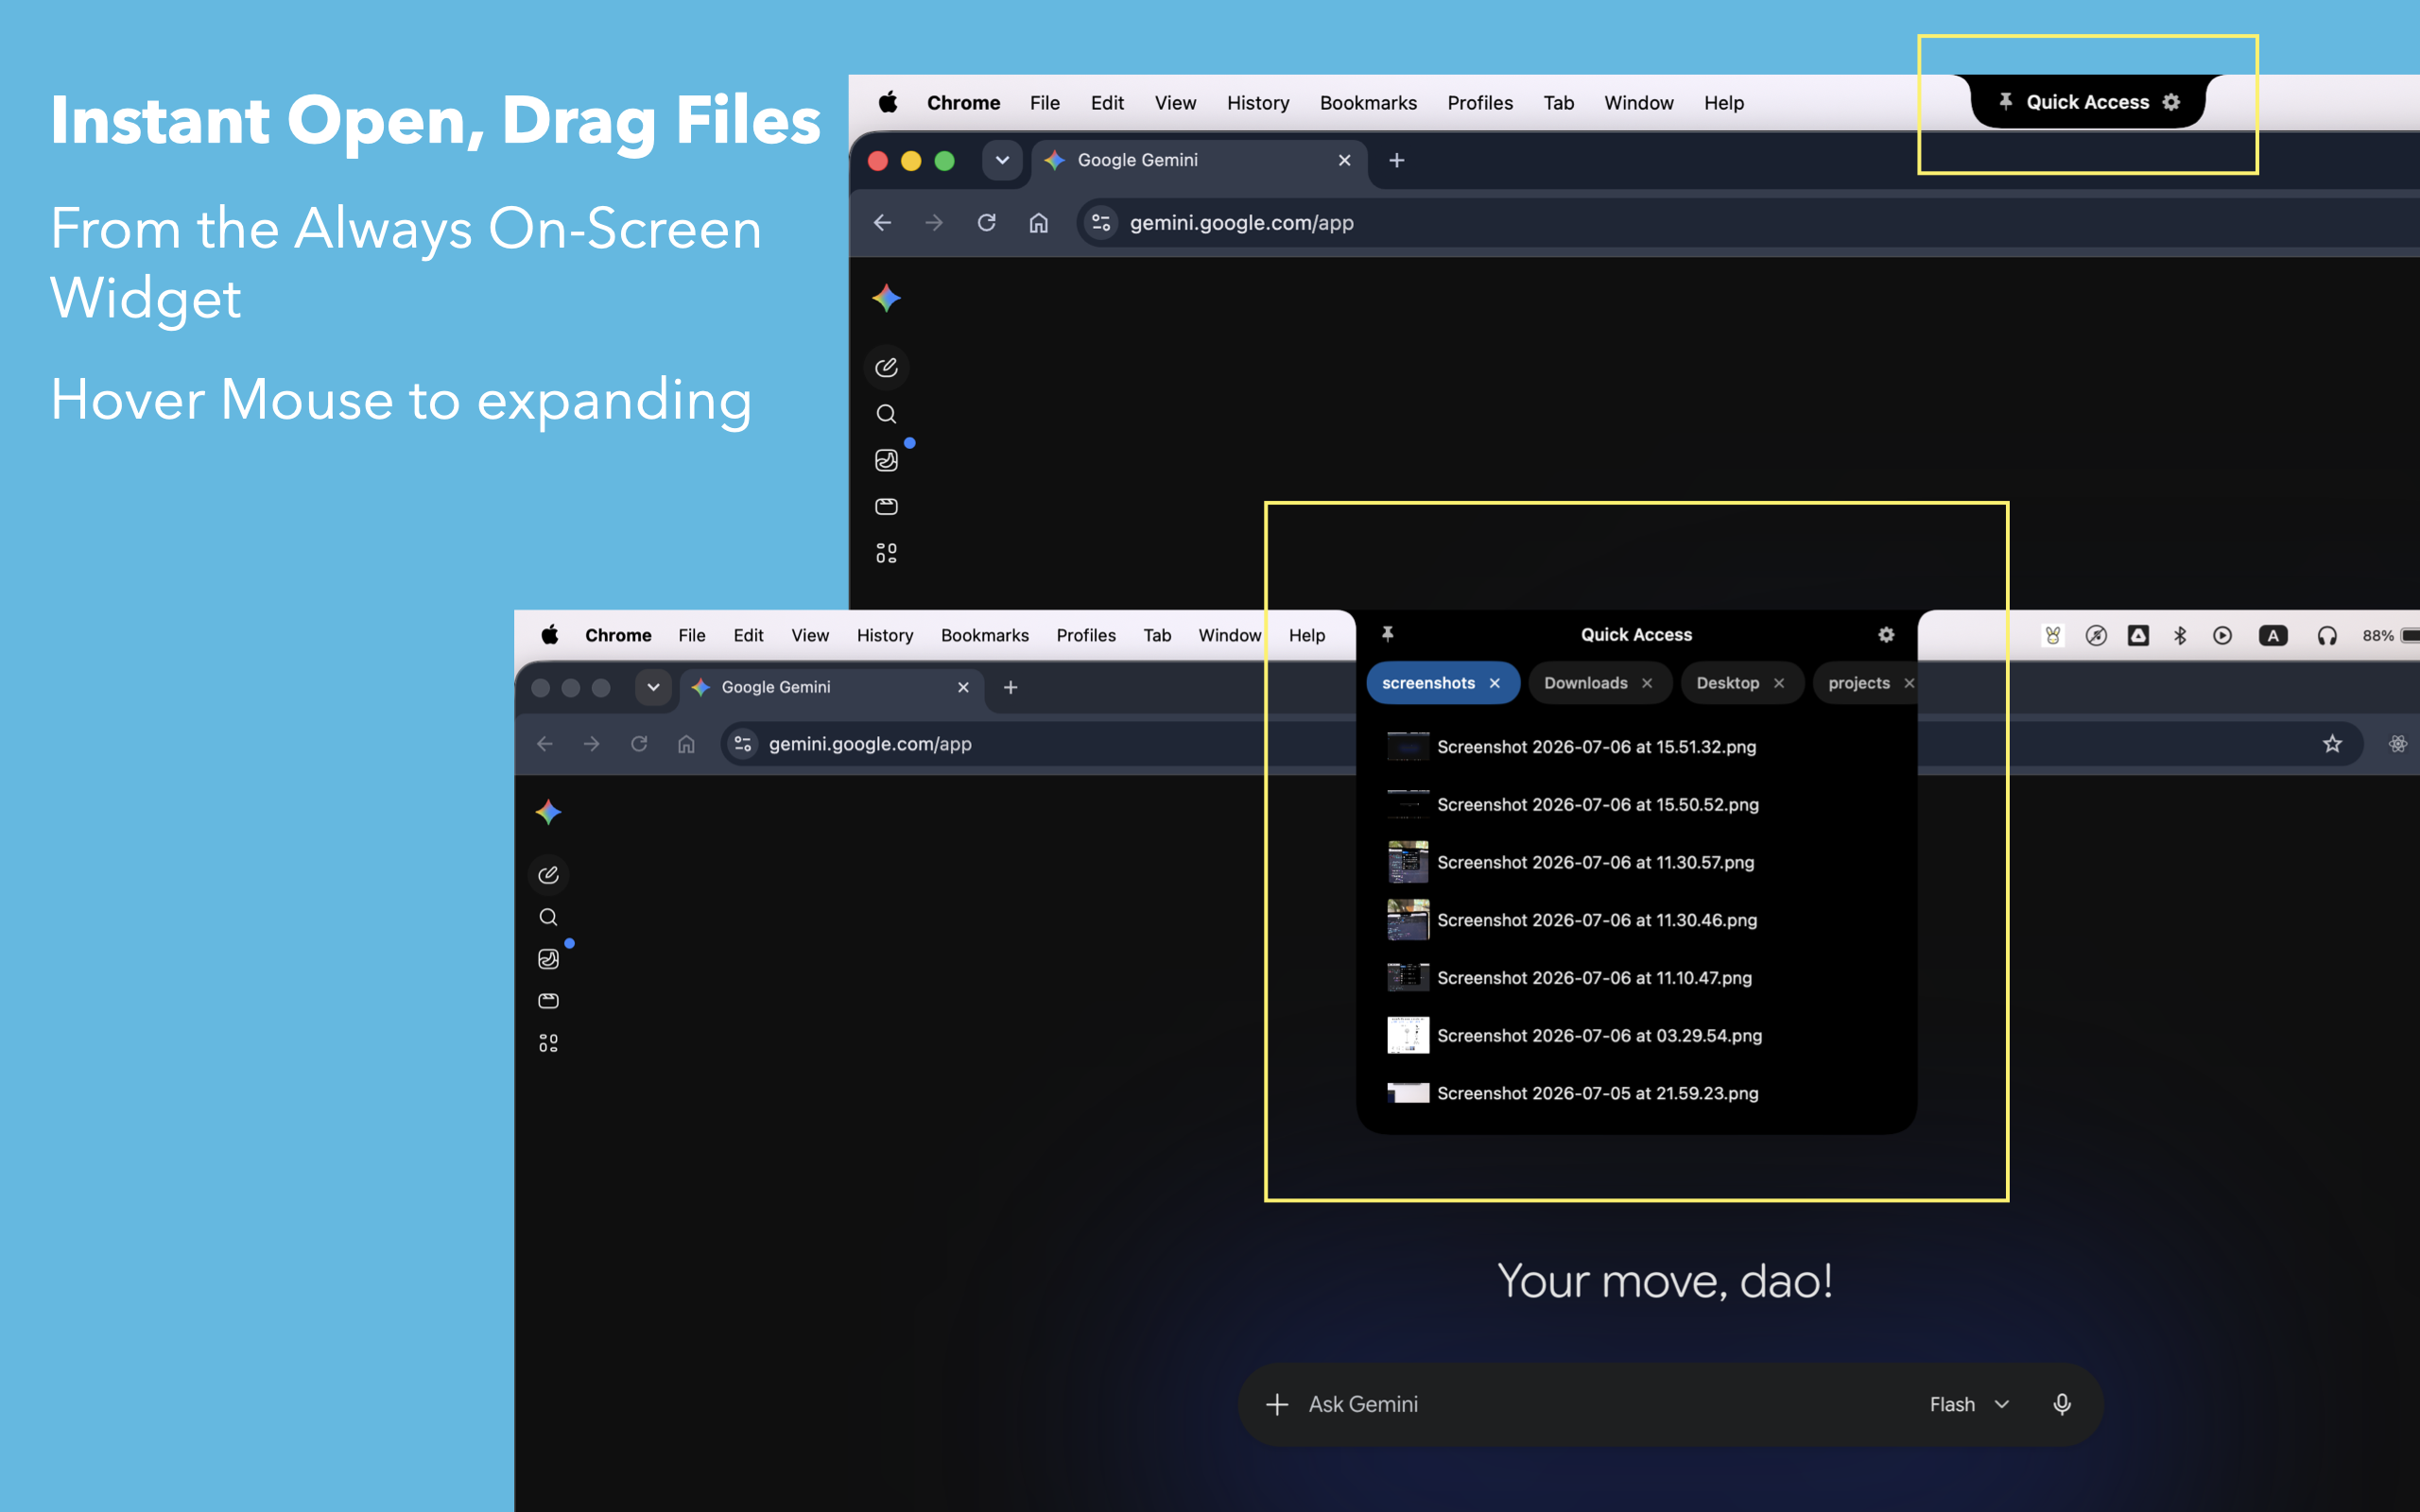Image resolution: width=2420 pixels, height=1512 pixels.
Task: Click play circle icon in menu bar
Action: 2222,635
